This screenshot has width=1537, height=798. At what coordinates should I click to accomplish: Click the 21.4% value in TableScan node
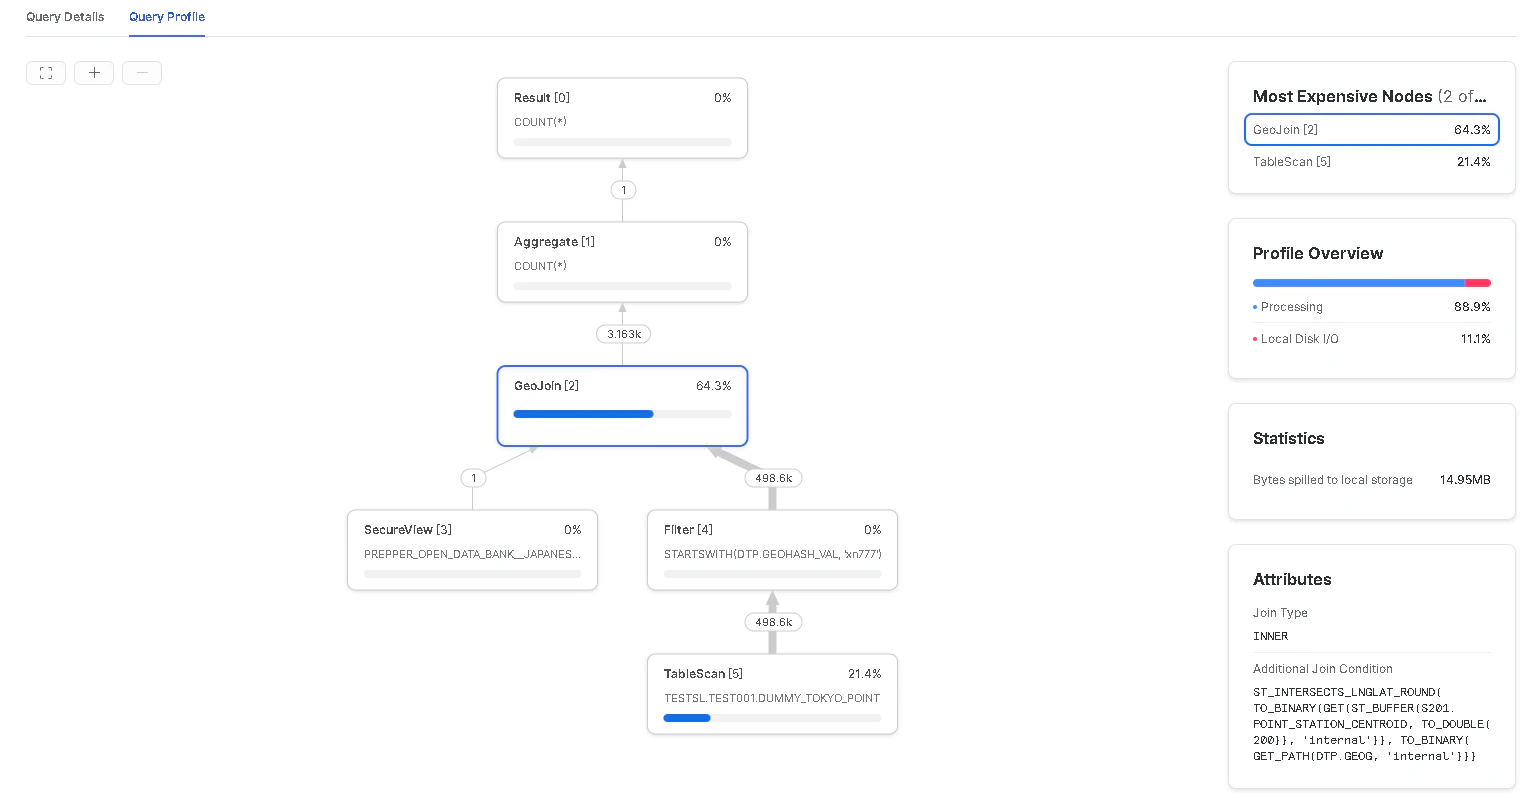pyautogui.click(x=864, y=674)
